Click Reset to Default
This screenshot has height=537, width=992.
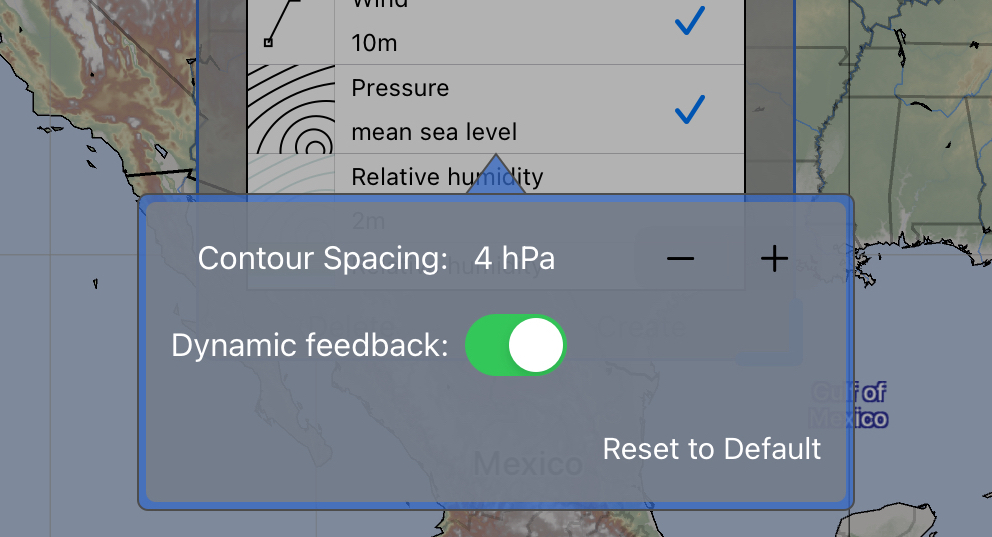tap(712, 449)
